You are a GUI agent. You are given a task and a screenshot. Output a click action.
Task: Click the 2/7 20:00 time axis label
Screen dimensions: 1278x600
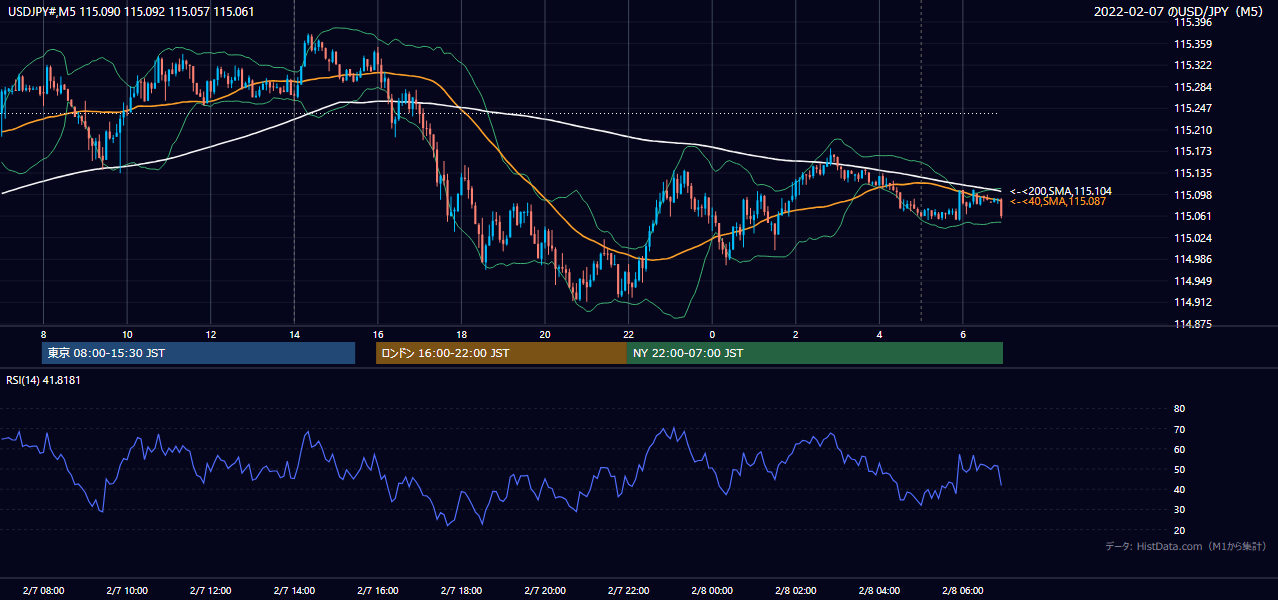(x=545, y=591)
